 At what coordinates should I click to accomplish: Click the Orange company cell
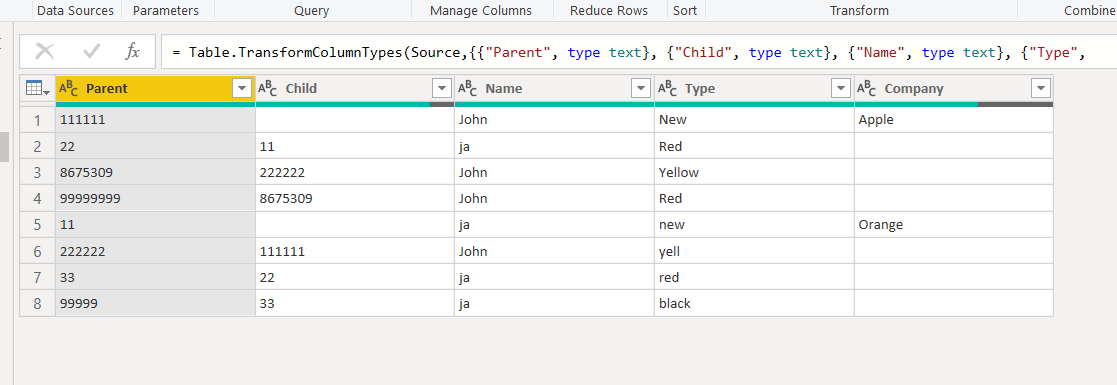[x=953, y=225]
